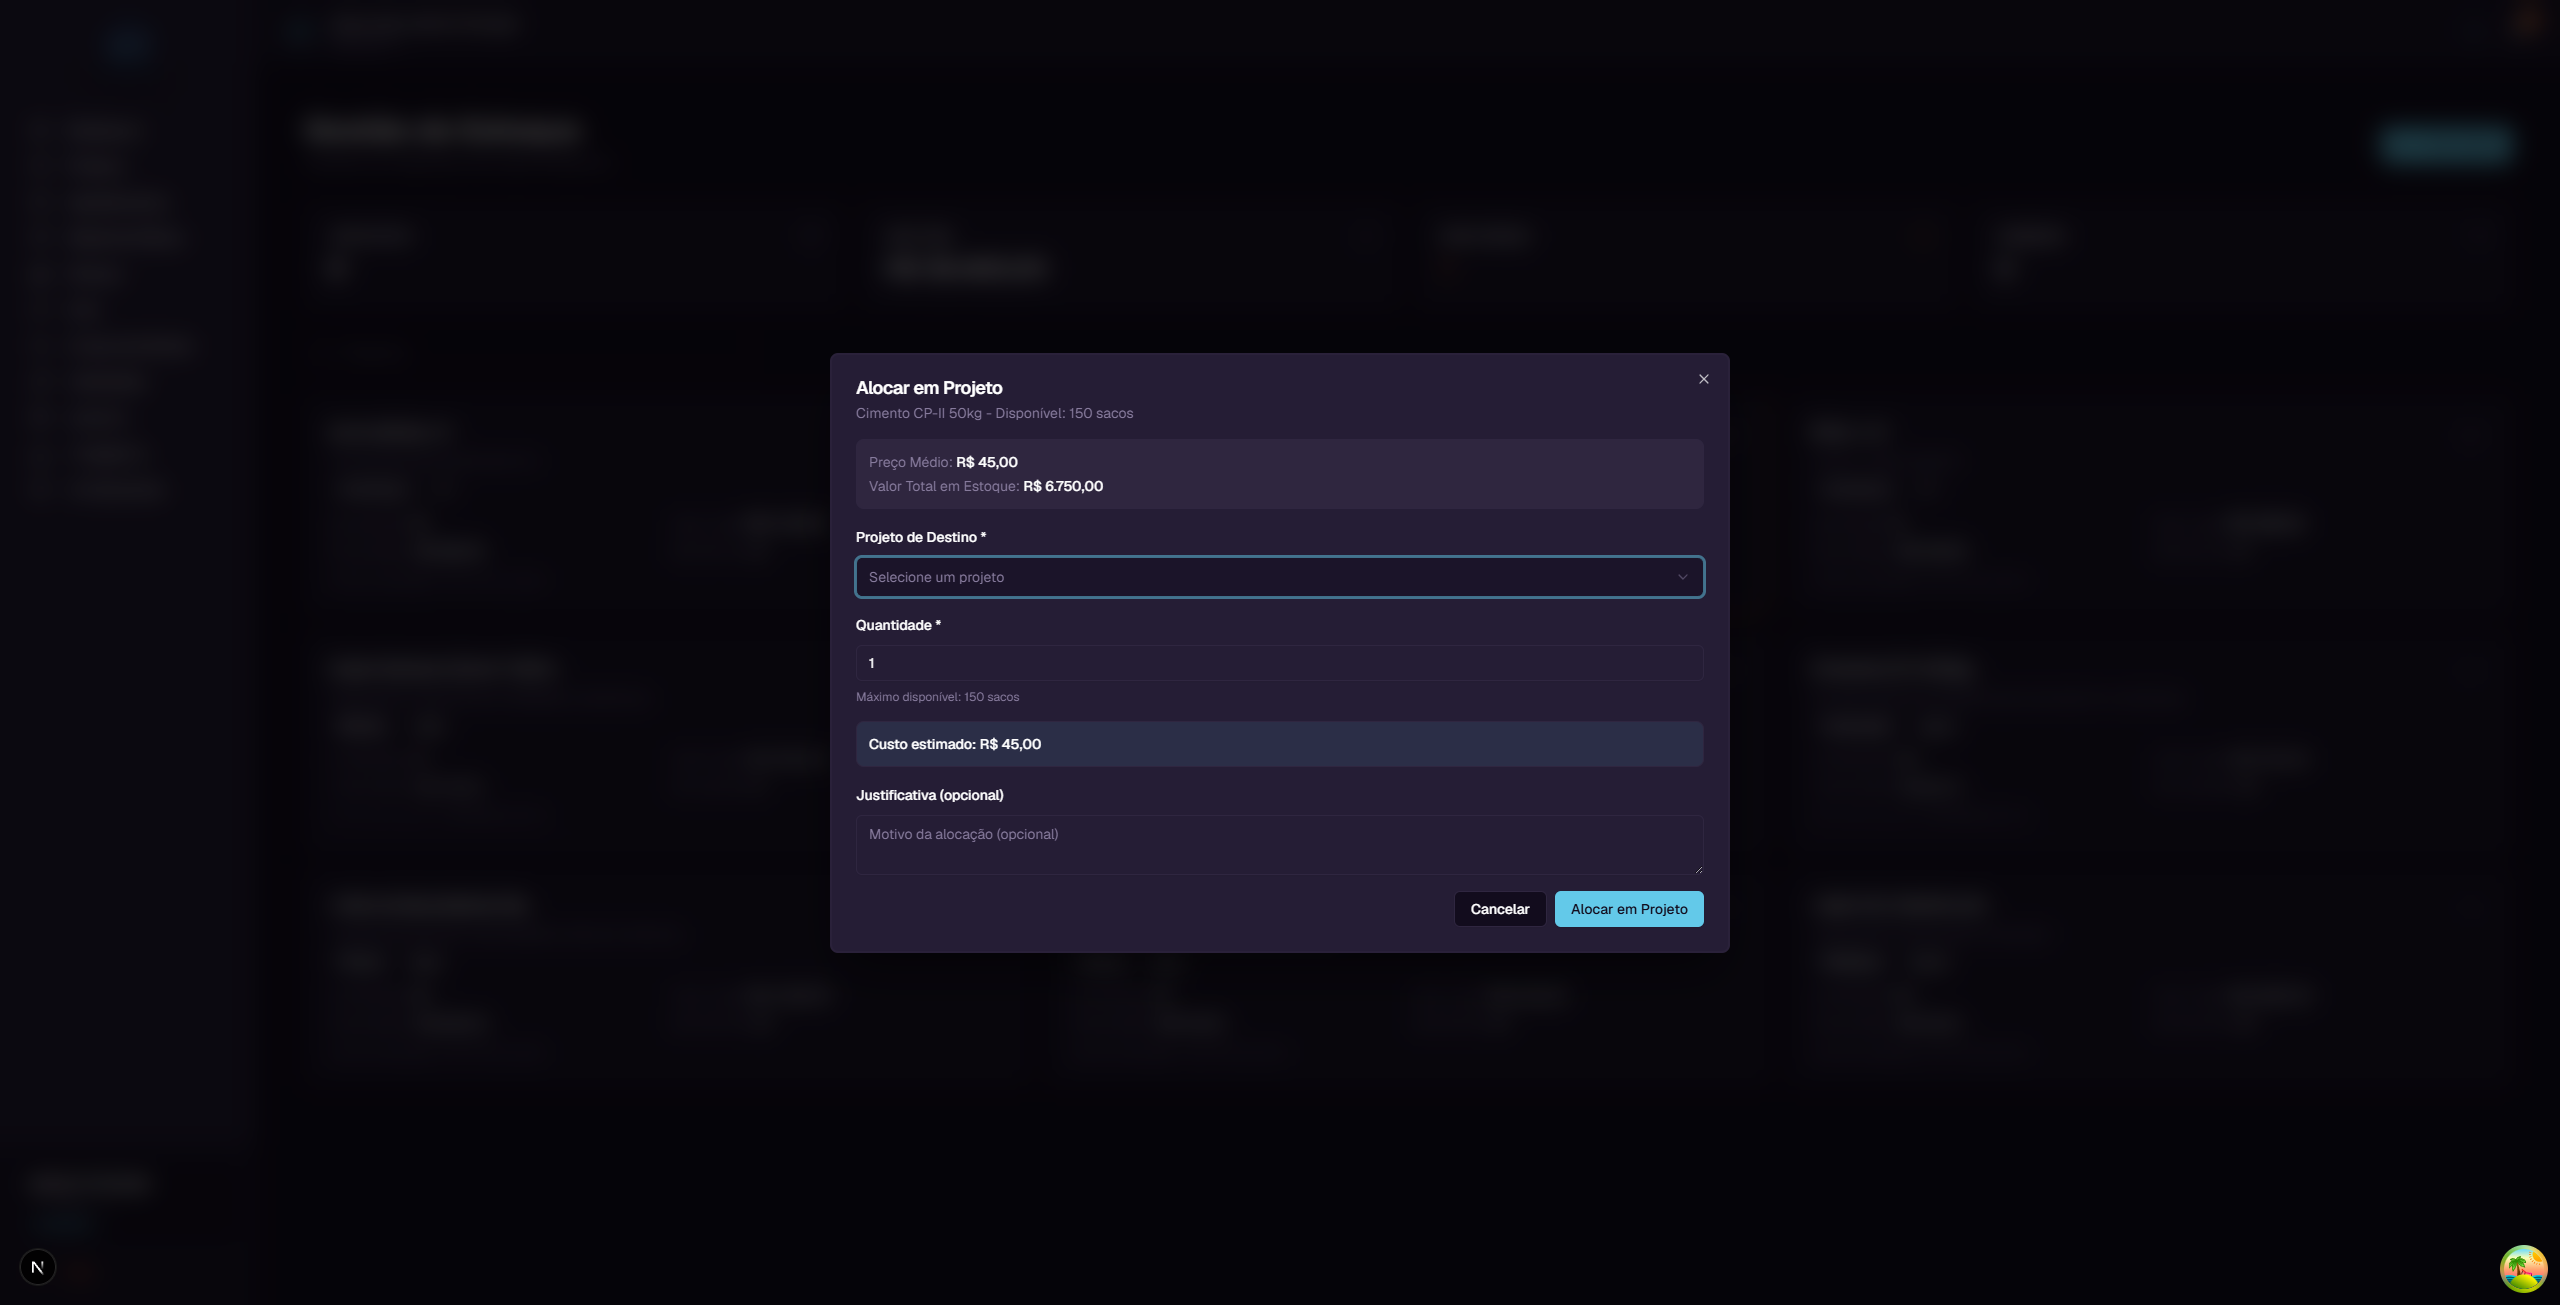Click the 'Quantidade' required field label
This screenshot has height=1305, width=2560.
point(897,624)
